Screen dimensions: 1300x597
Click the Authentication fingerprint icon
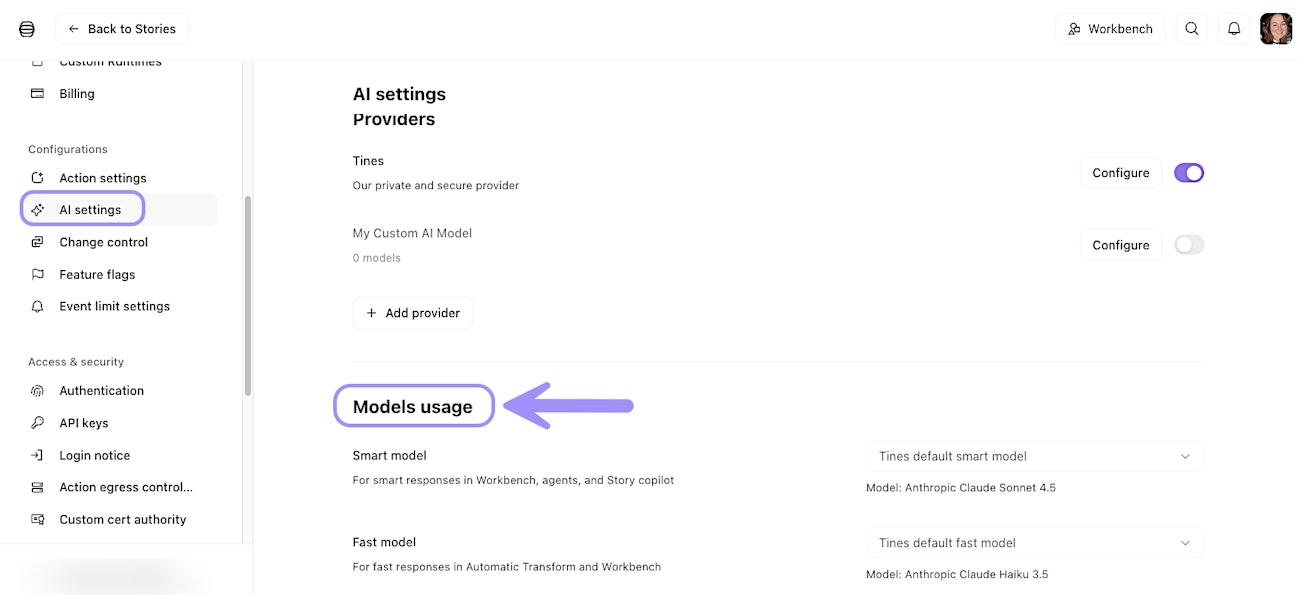(x=38, y=391)
